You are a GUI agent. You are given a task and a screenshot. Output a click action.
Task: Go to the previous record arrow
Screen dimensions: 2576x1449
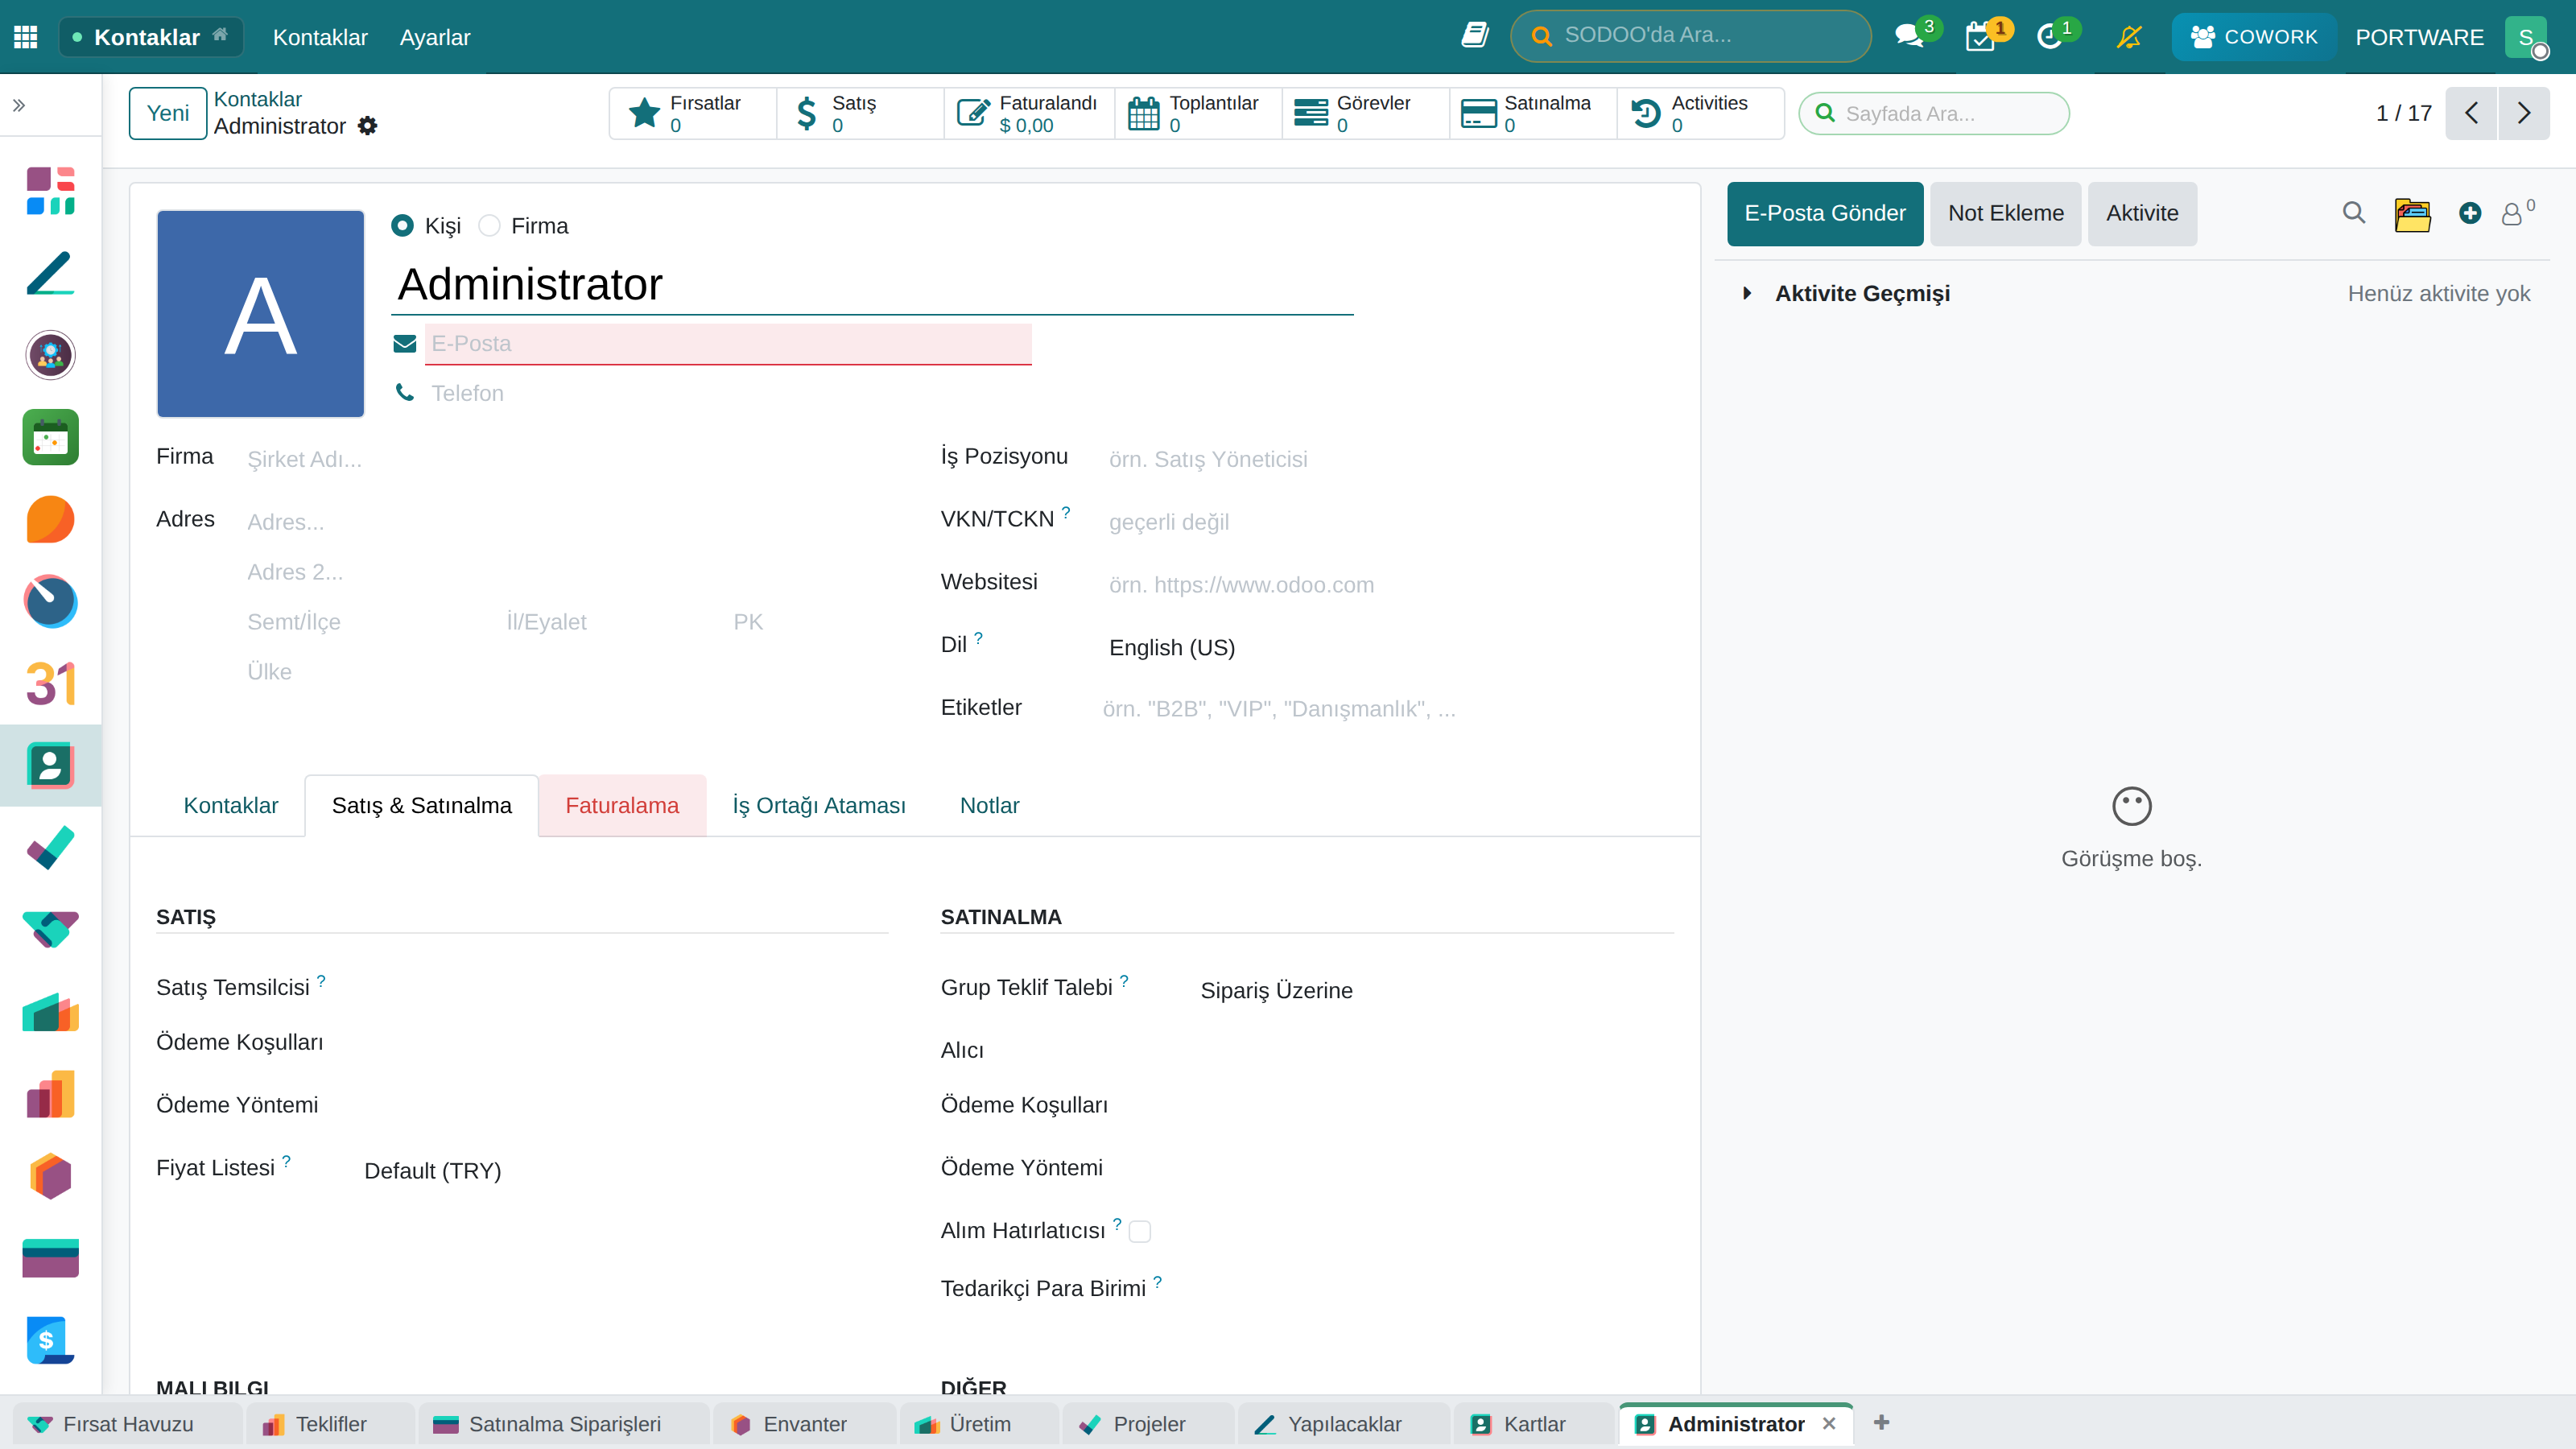(2472, 113)
